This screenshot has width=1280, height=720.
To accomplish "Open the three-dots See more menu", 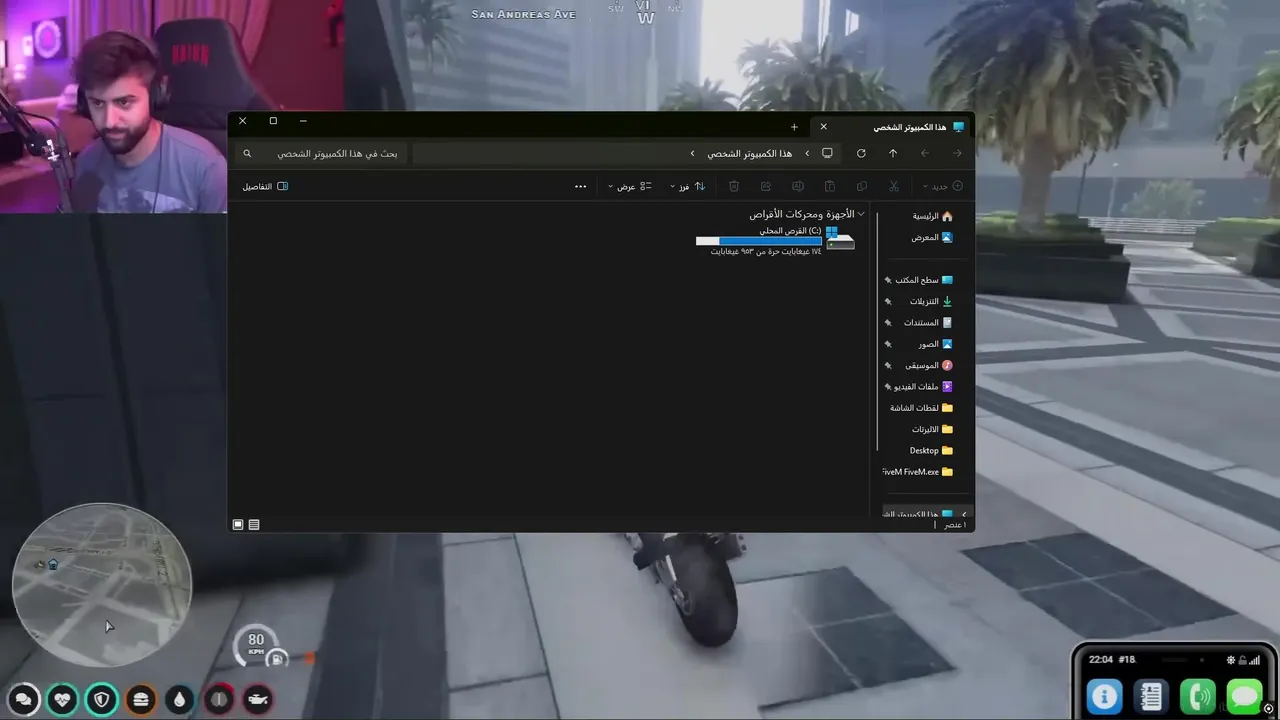I will (581, 186).
